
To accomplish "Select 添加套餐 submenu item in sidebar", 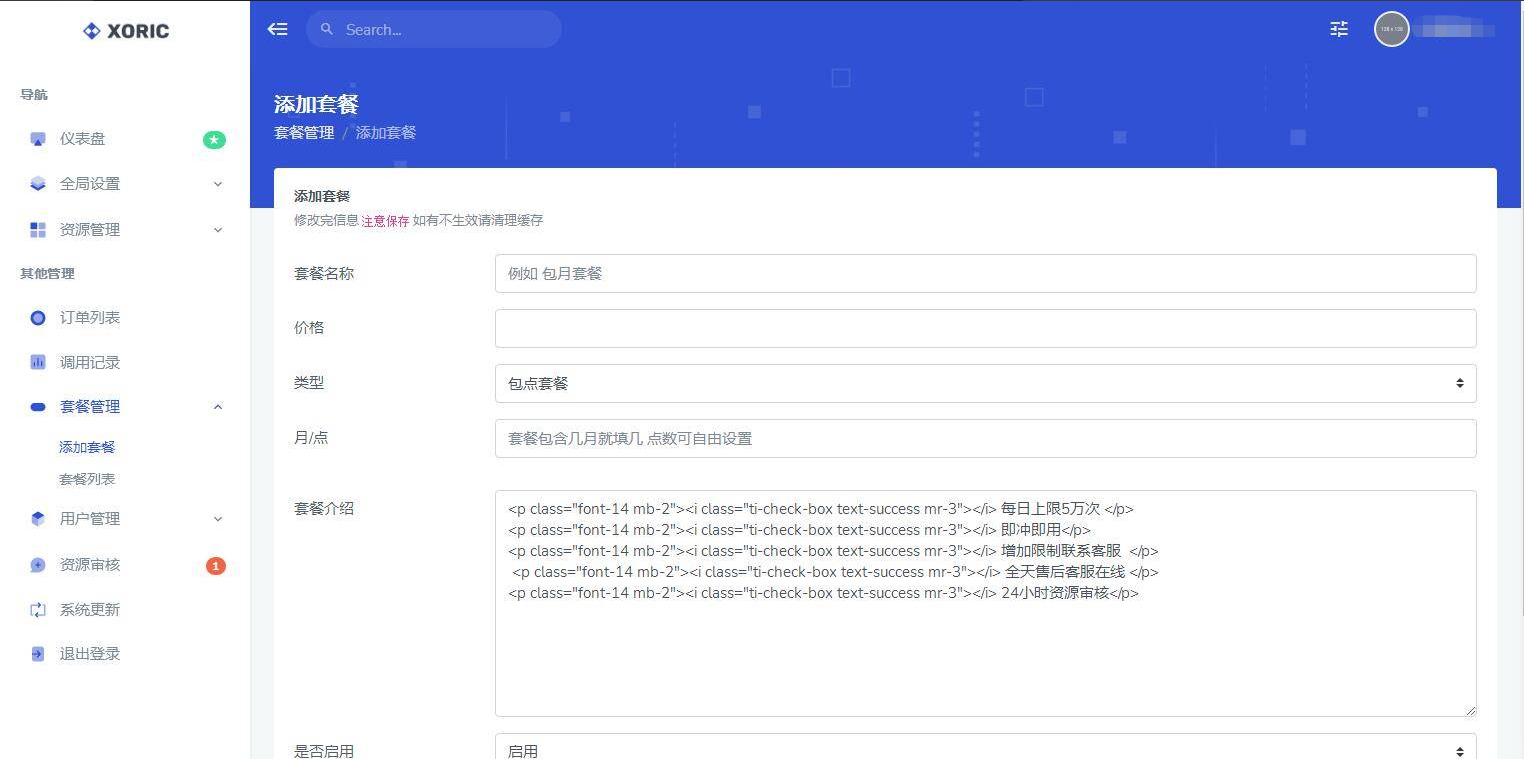I will [x=87, y=447].
